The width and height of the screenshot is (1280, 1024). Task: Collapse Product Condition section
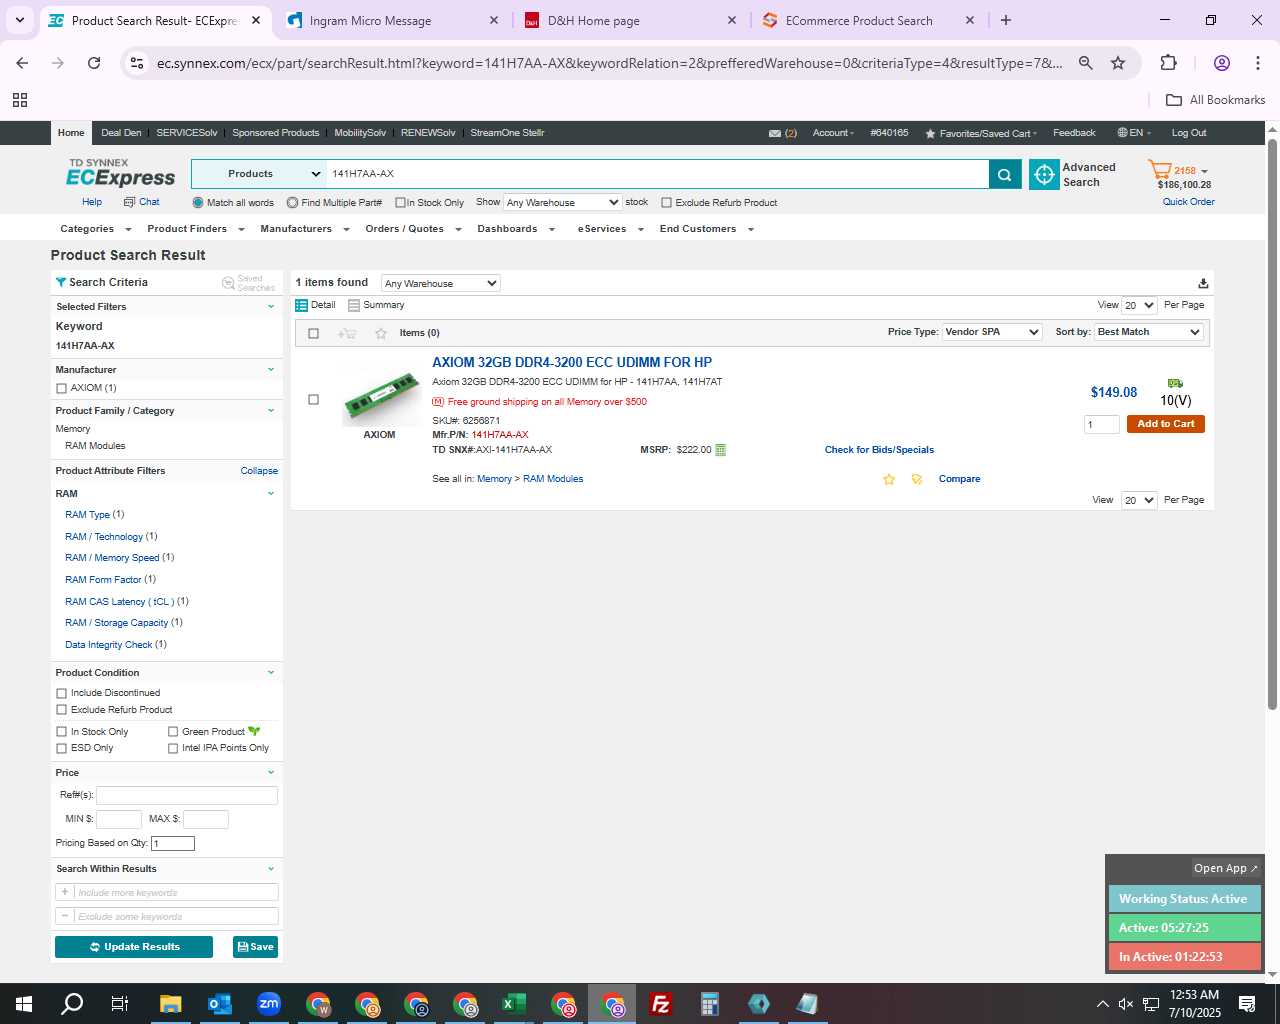point(270,673)
